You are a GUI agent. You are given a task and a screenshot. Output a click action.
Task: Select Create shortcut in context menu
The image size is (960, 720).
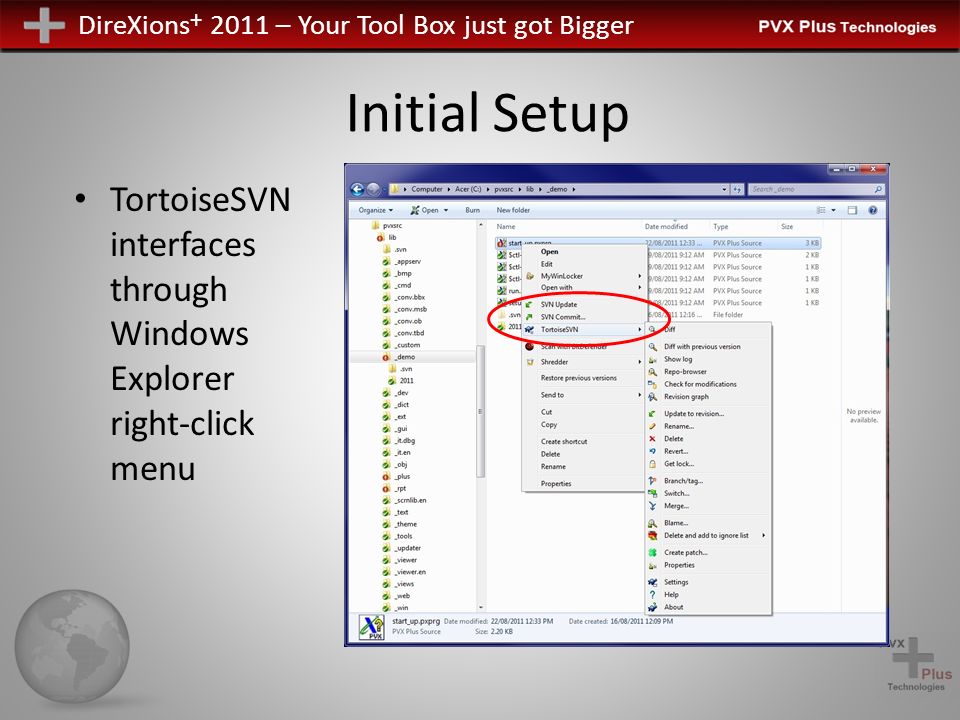[564, 441]
